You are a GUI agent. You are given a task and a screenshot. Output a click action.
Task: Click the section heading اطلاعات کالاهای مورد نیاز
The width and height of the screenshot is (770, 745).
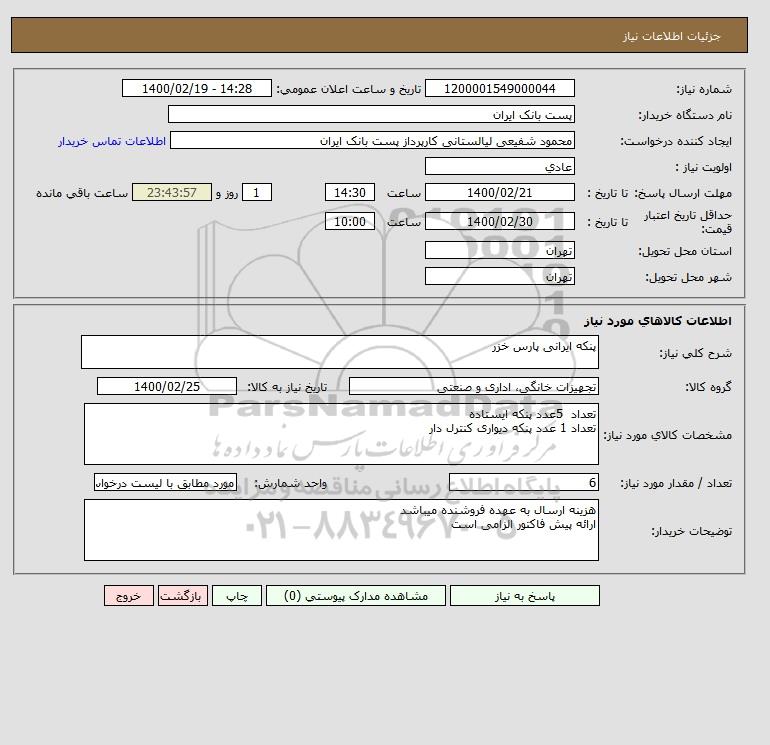pos(658,321)
